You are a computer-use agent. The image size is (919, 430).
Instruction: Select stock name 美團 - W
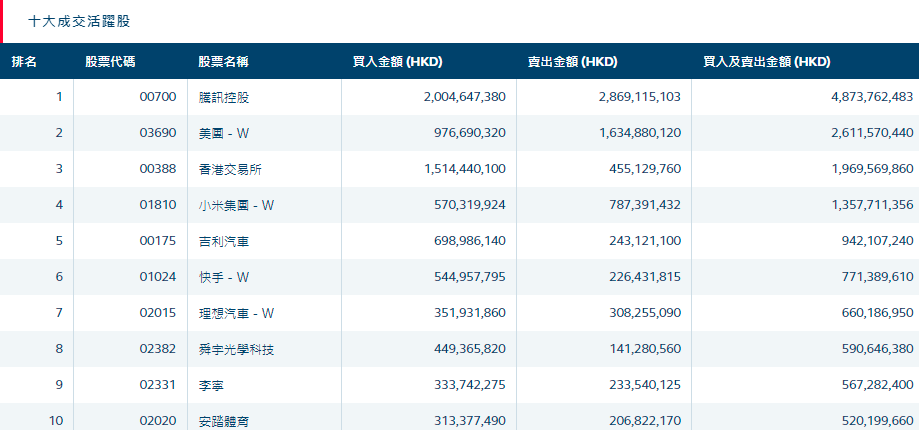[x=224, y=134]
